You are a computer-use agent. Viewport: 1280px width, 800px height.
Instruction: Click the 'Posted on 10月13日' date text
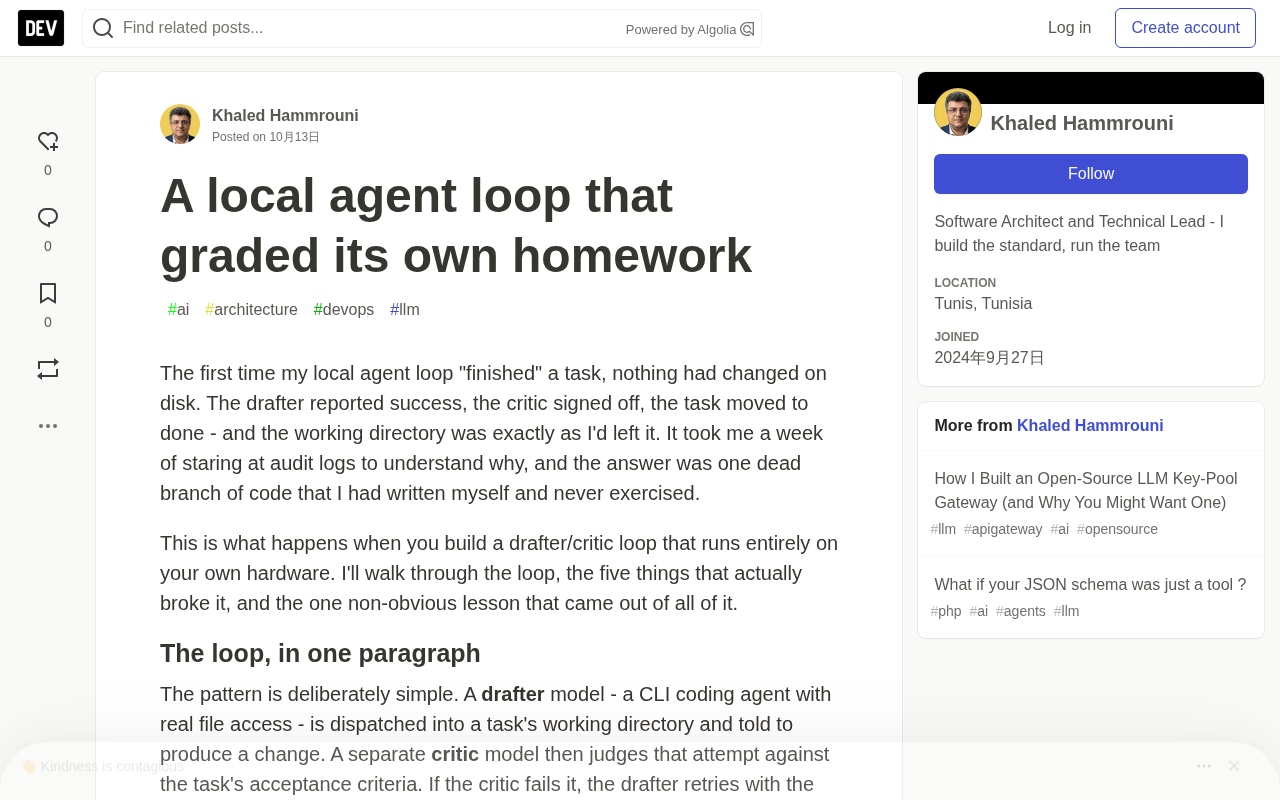coord(266,137)
